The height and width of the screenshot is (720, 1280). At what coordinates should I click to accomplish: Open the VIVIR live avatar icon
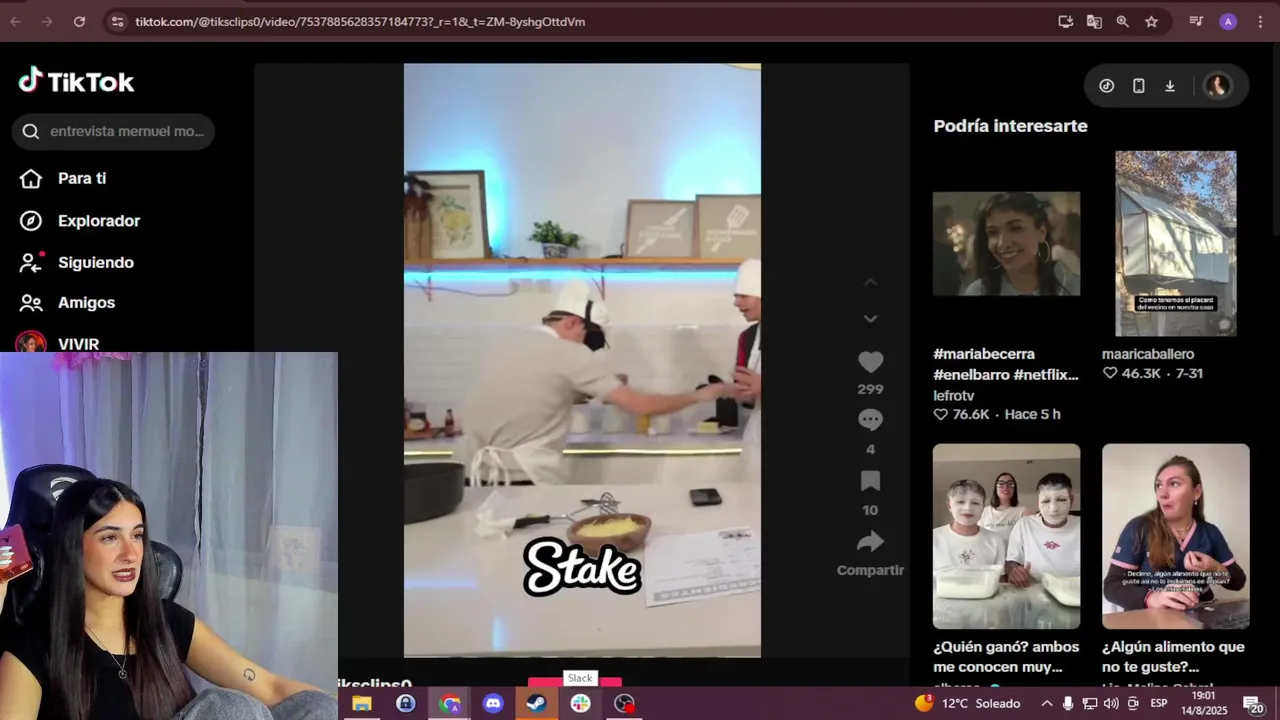pyautogui.click(x=31, y=343)
